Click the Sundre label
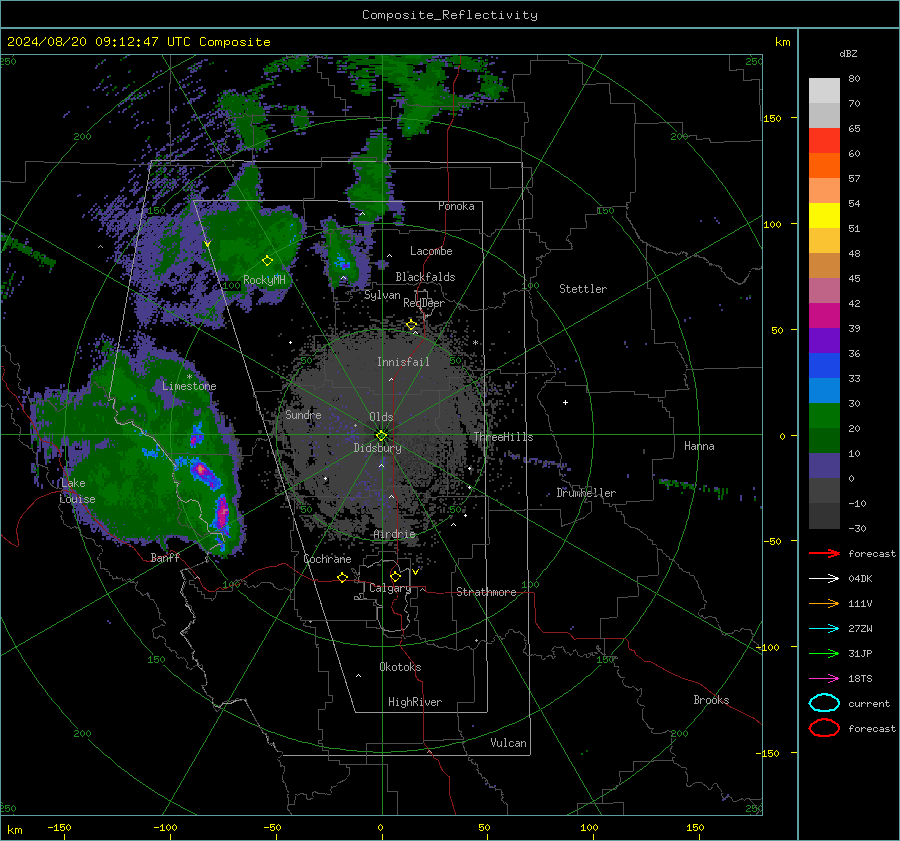Image resolution: width=900 pixels, height=841 pixels. [303, 414]
